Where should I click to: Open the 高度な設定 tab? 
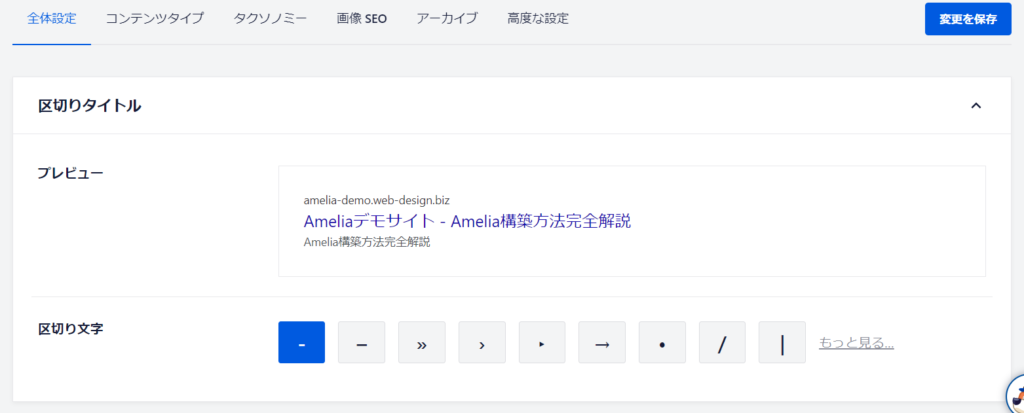pos(538,18)
